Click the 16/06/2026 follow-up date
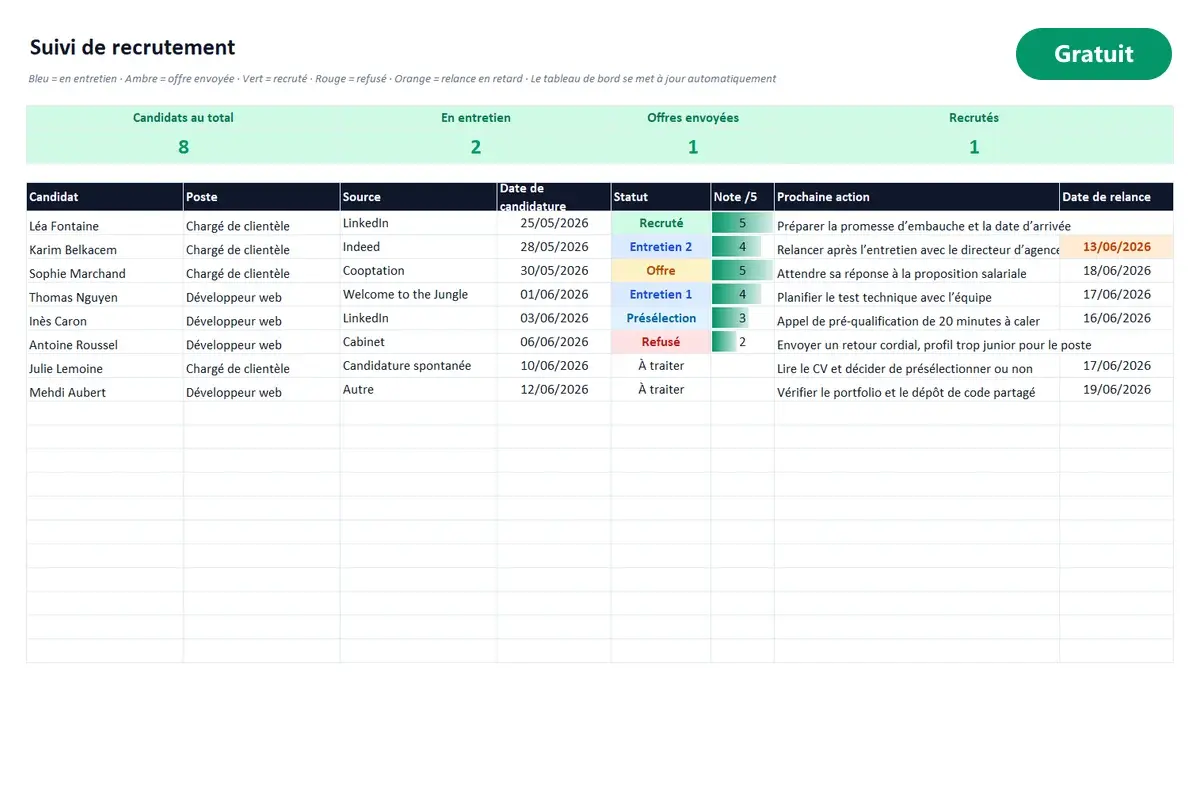The width and height of the screenshot is (1200, 800). pyautogui.click(x=1116, y=318)
